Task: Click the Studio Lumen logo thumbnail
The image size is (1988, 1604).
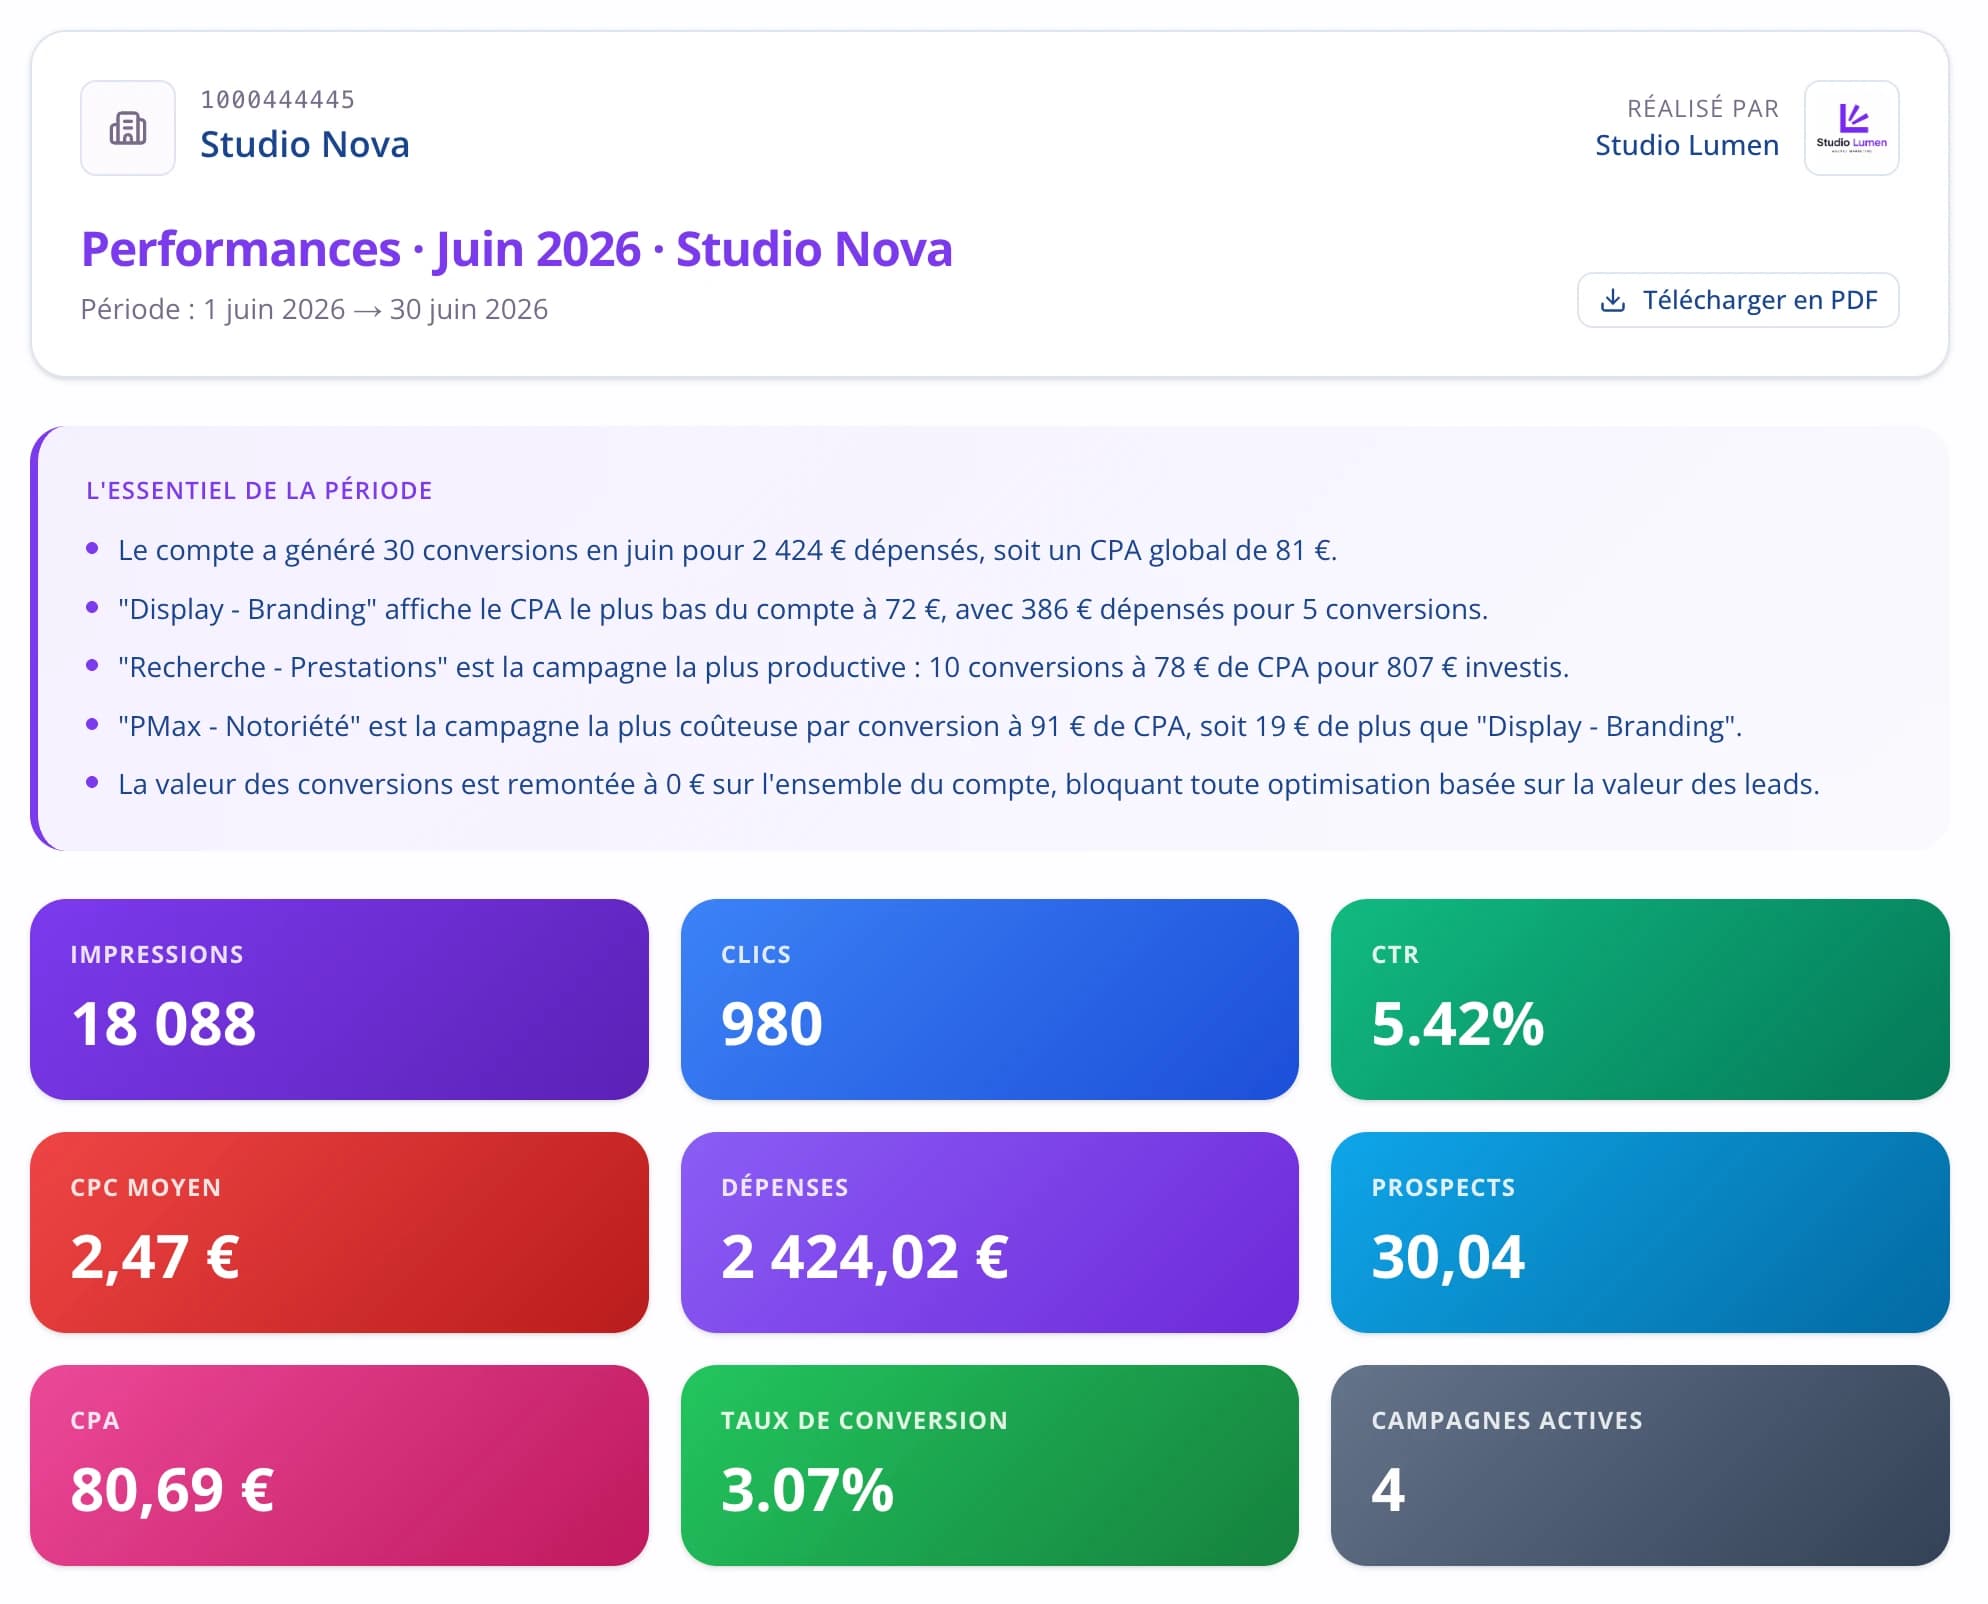Action: [1851, 128]
